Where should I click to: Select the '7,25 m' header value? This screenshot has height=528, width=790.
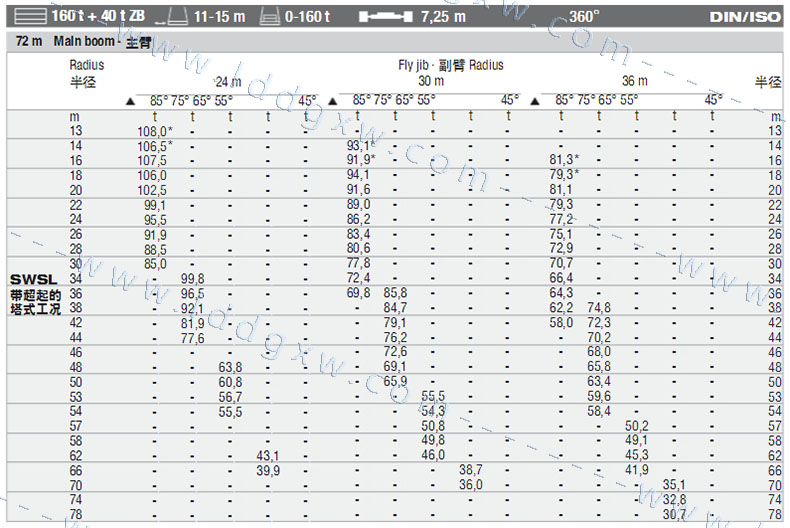(443, 17)
